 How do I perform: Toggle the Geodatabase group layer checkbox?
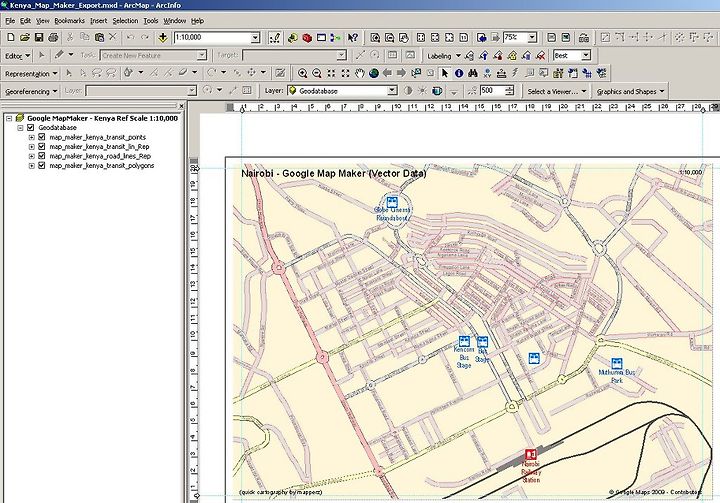point(31,128)
